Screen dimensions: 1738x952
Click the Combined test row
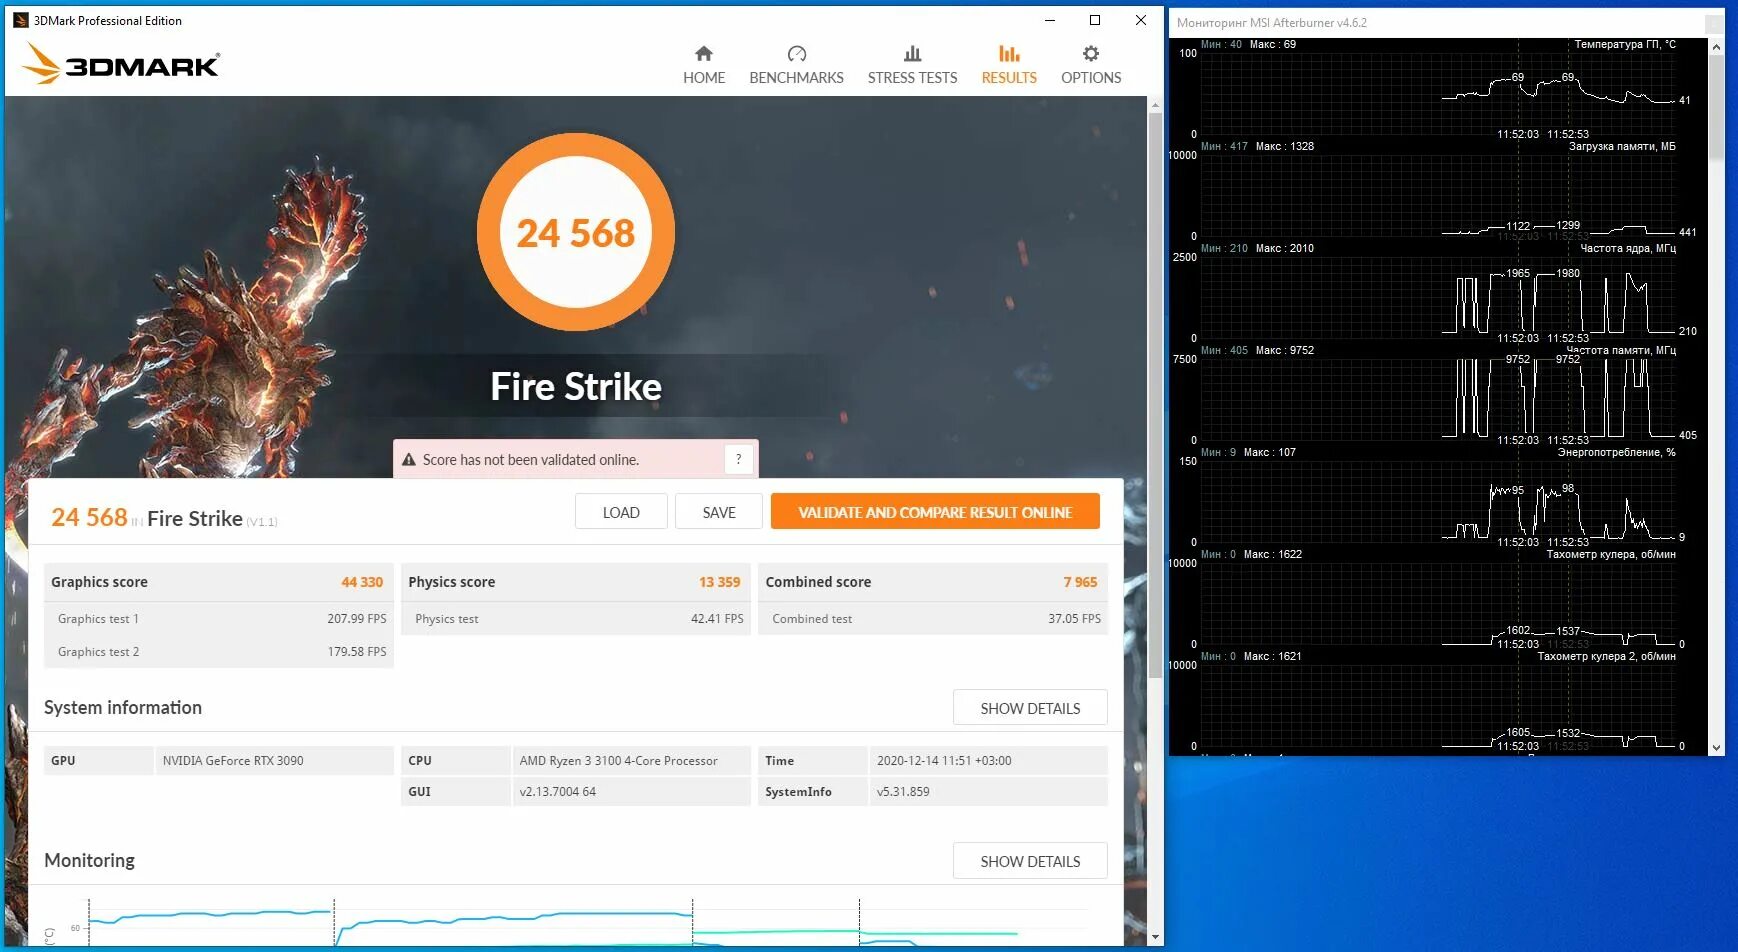[933, 619]
